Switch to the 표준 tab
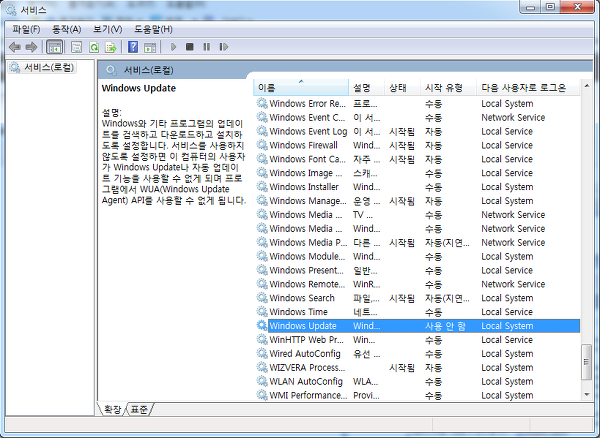600x438 pixels. tap(139, 409)
